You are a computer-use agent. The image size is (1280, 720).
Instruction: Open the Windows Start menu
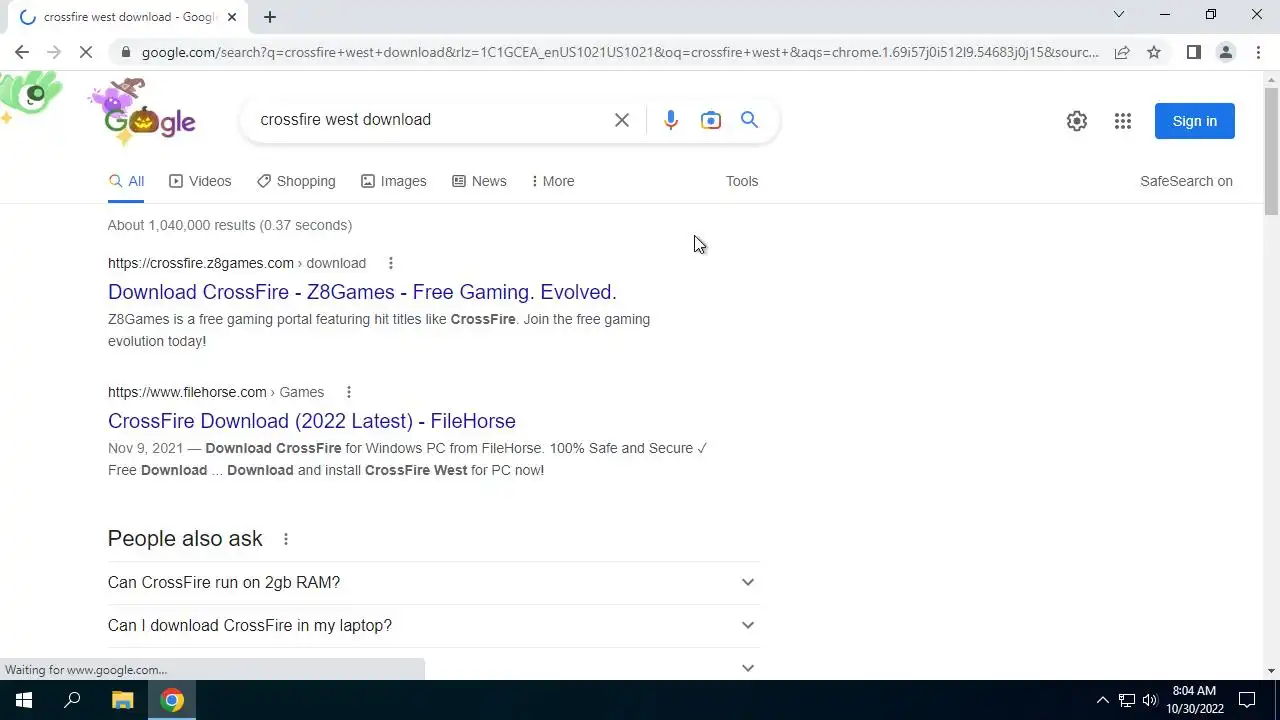[24, 700]
